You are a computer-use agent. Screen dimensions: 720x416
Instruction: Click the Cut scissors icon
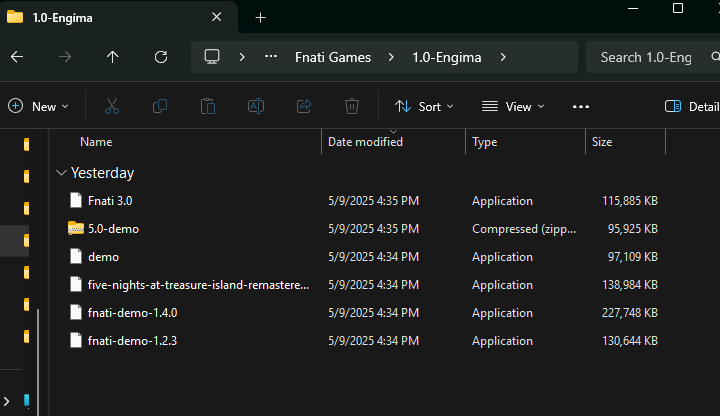point(112,107)
